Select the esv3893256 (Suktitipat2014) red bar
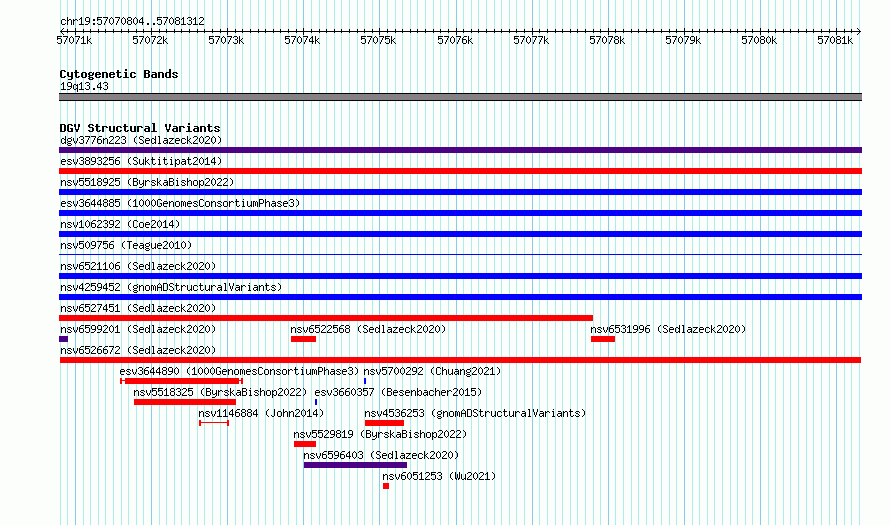Image resolution: width=890 pixels, height=525 pixels. pyautogui.click(x=460, y=171)
